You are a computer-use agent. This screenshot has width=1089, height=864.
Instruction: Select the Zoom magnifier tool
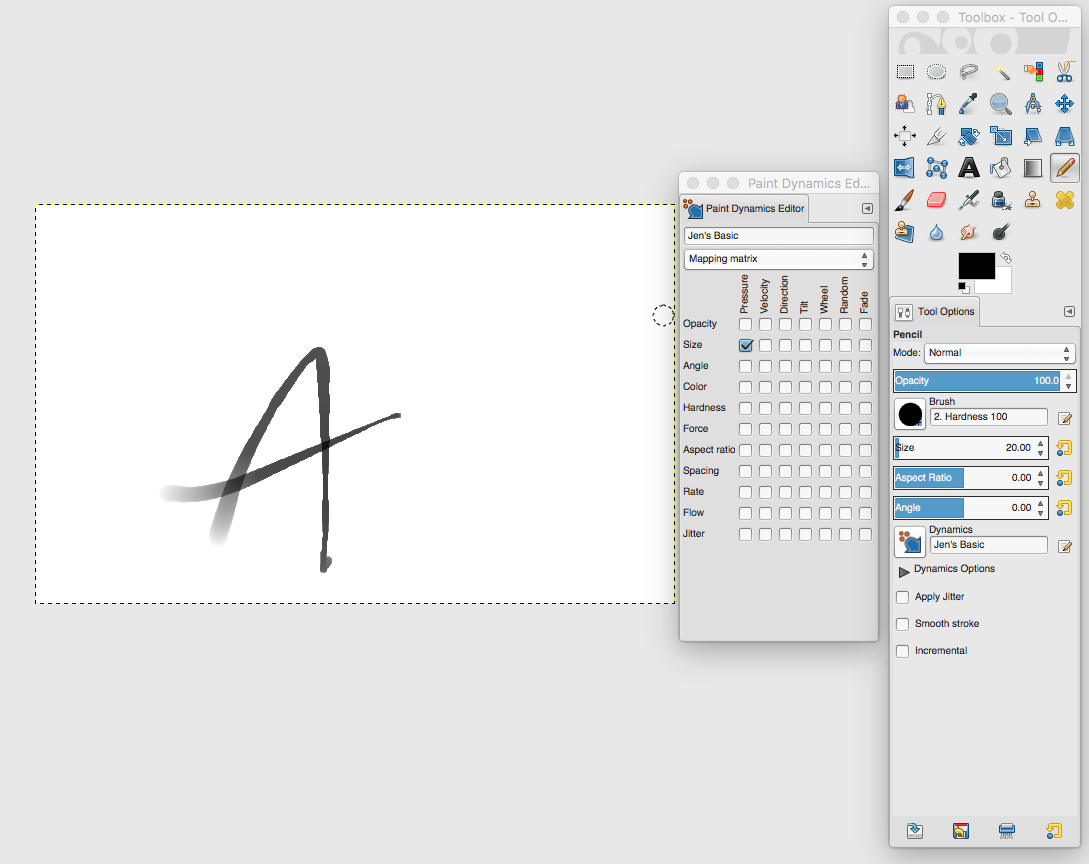pyautogui.click(x=1001, y=104)
